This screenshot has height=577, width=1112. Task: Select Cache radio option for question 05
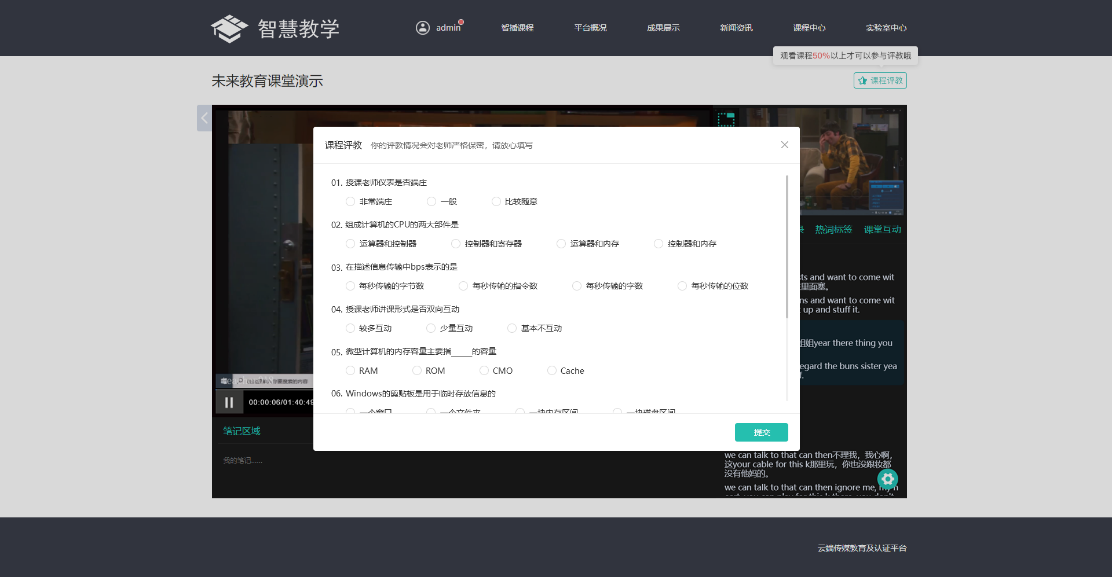point(552,371)
